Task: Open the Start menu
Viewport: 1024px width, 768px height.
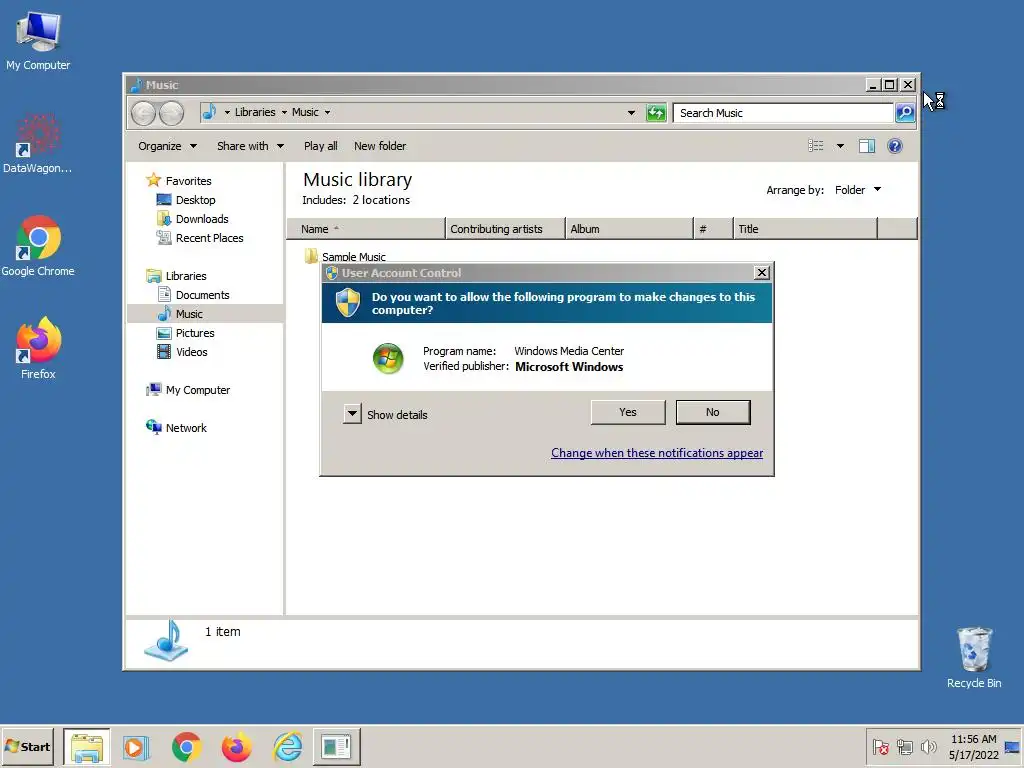Action: click(x=27, y=746)
